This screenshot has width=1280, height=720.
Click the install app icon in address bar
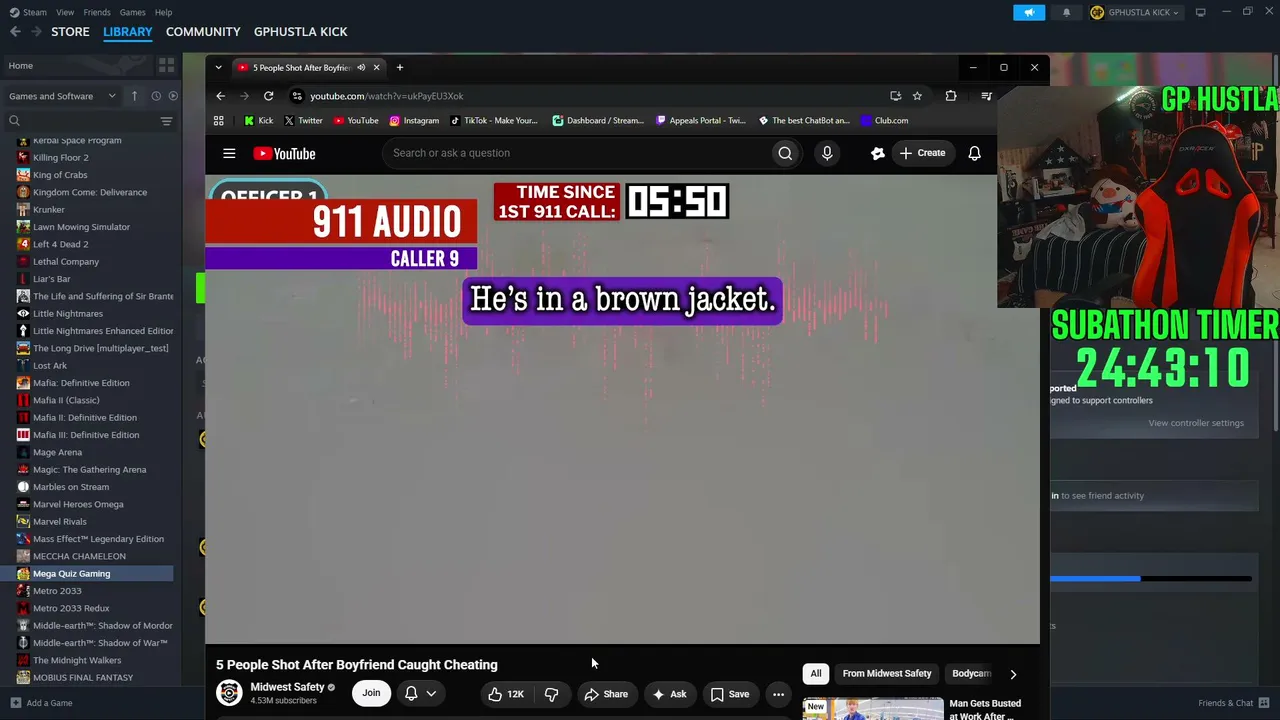coord(895,96)
